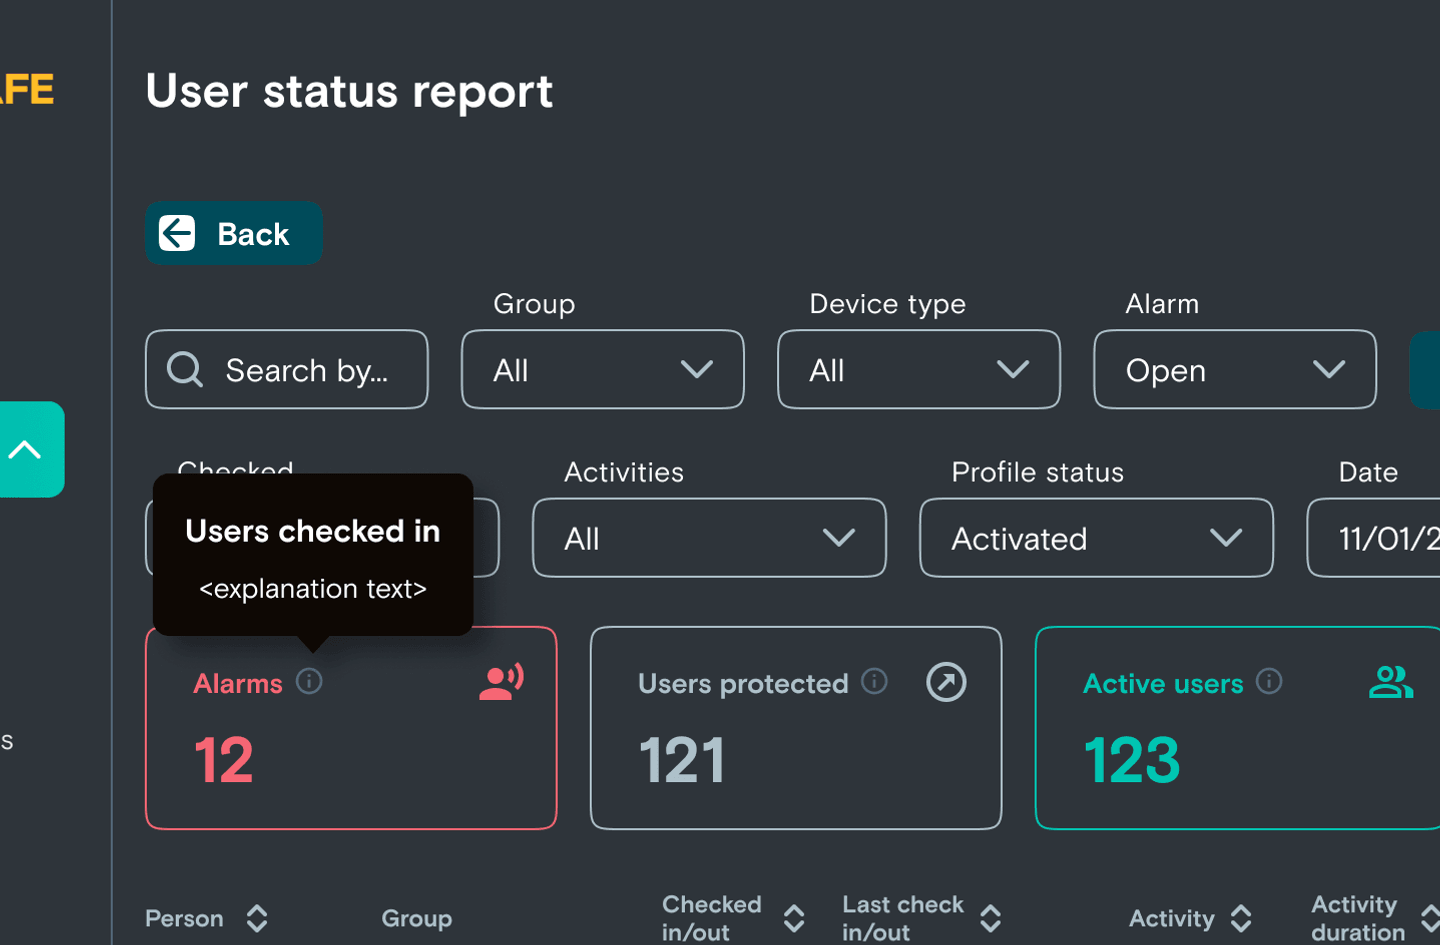Click info icon next to Active users
This screenshot has width=1440, height=945.
tap(1269, 682)
